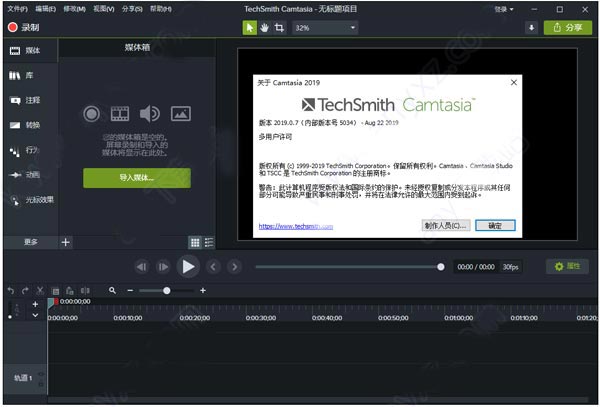Screen dimensions: 600x407
Task: Click the audio speaker icon in media bin
Action: pos(150,114)
